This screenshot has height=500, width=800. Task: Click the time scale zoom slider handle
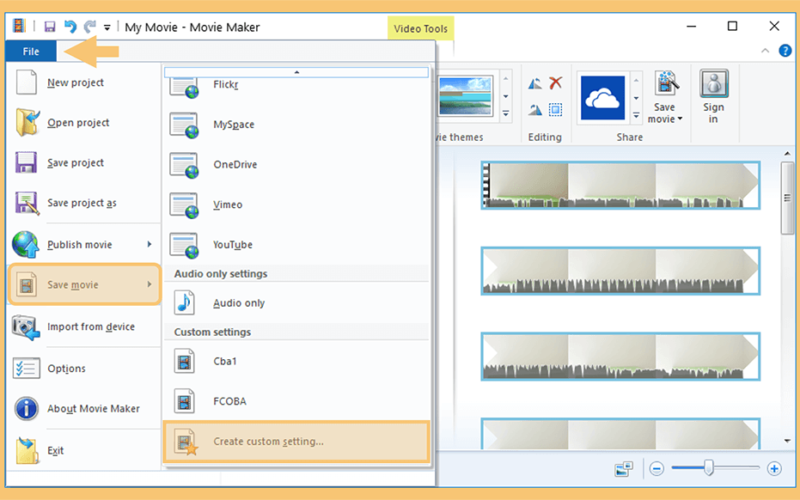point(709,468)
